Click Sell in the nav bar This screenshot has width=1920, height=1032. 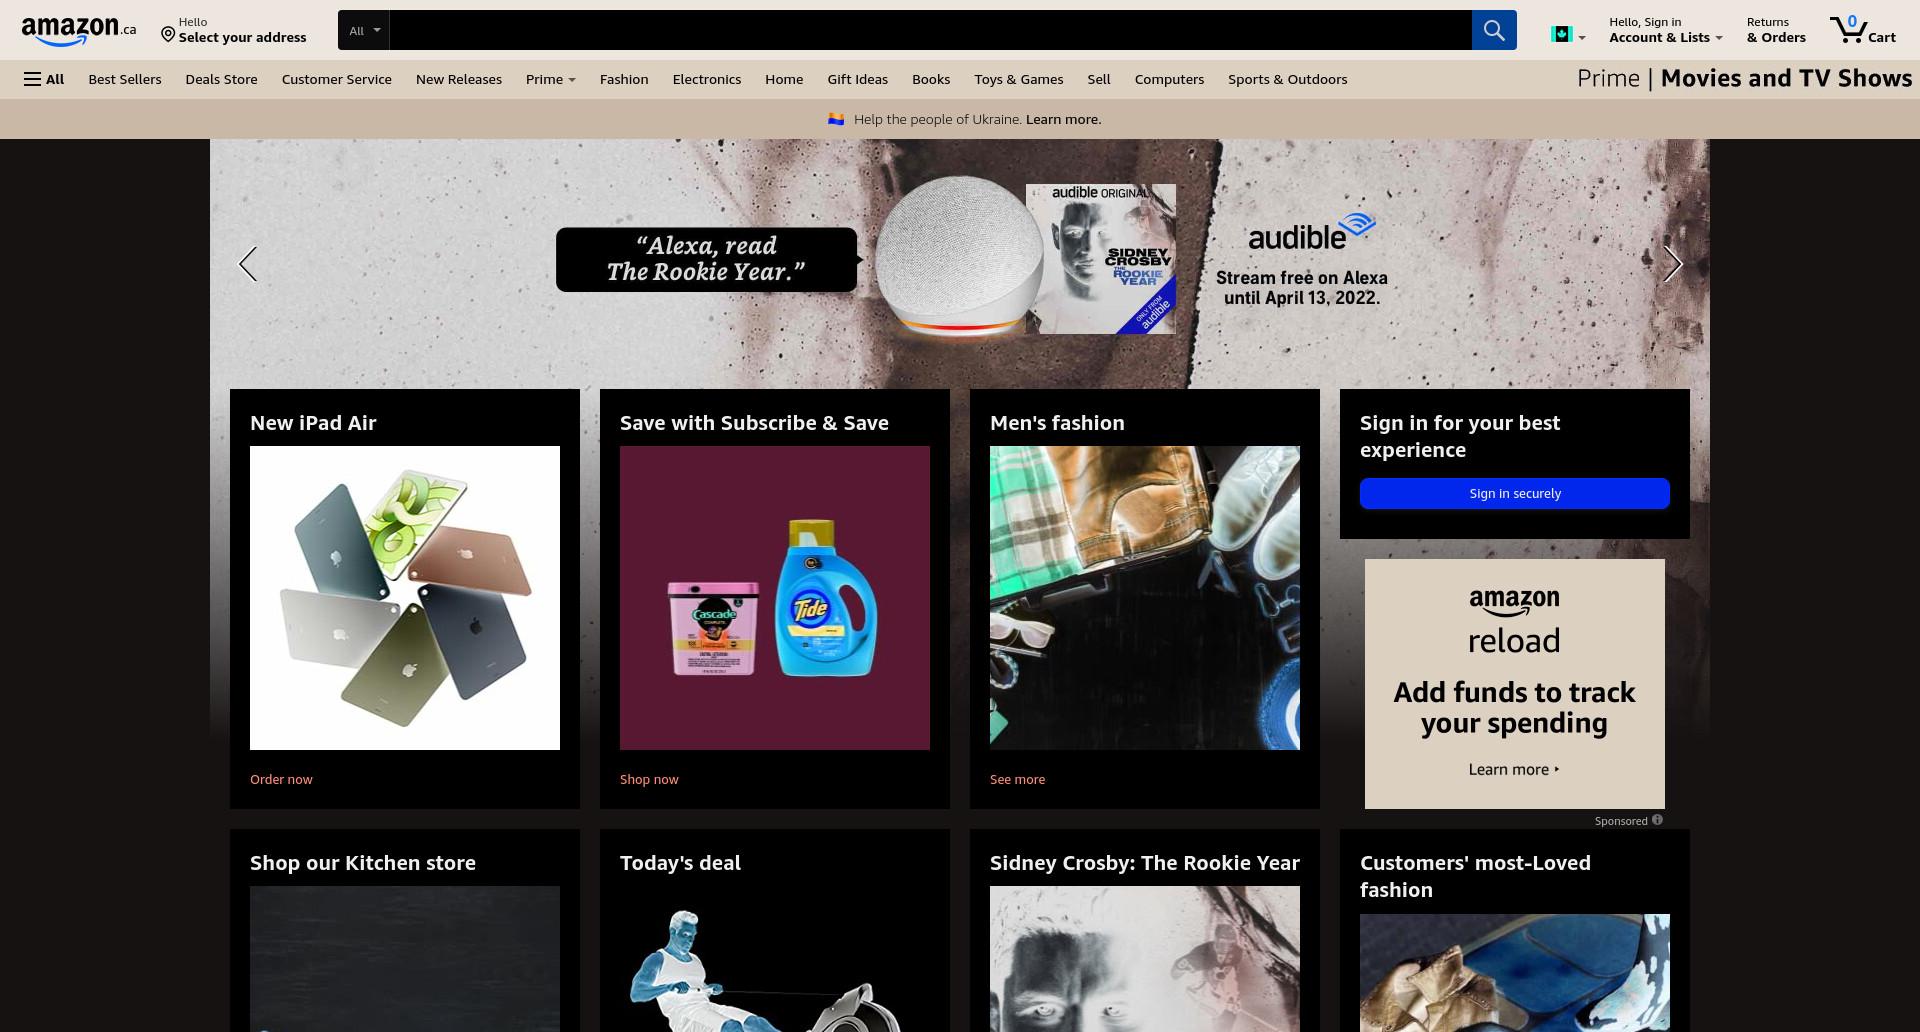pos(1099,79)
